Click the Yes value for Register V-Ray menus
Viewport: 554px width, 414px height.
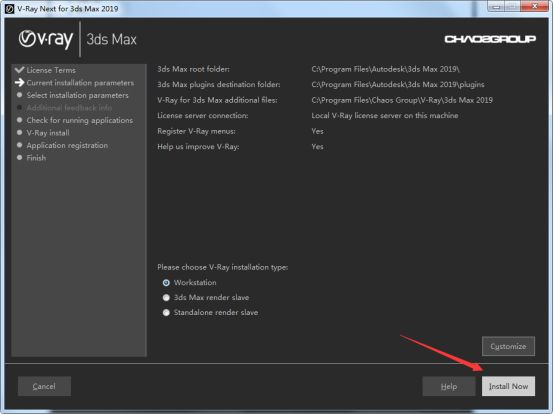pos(317,131)
